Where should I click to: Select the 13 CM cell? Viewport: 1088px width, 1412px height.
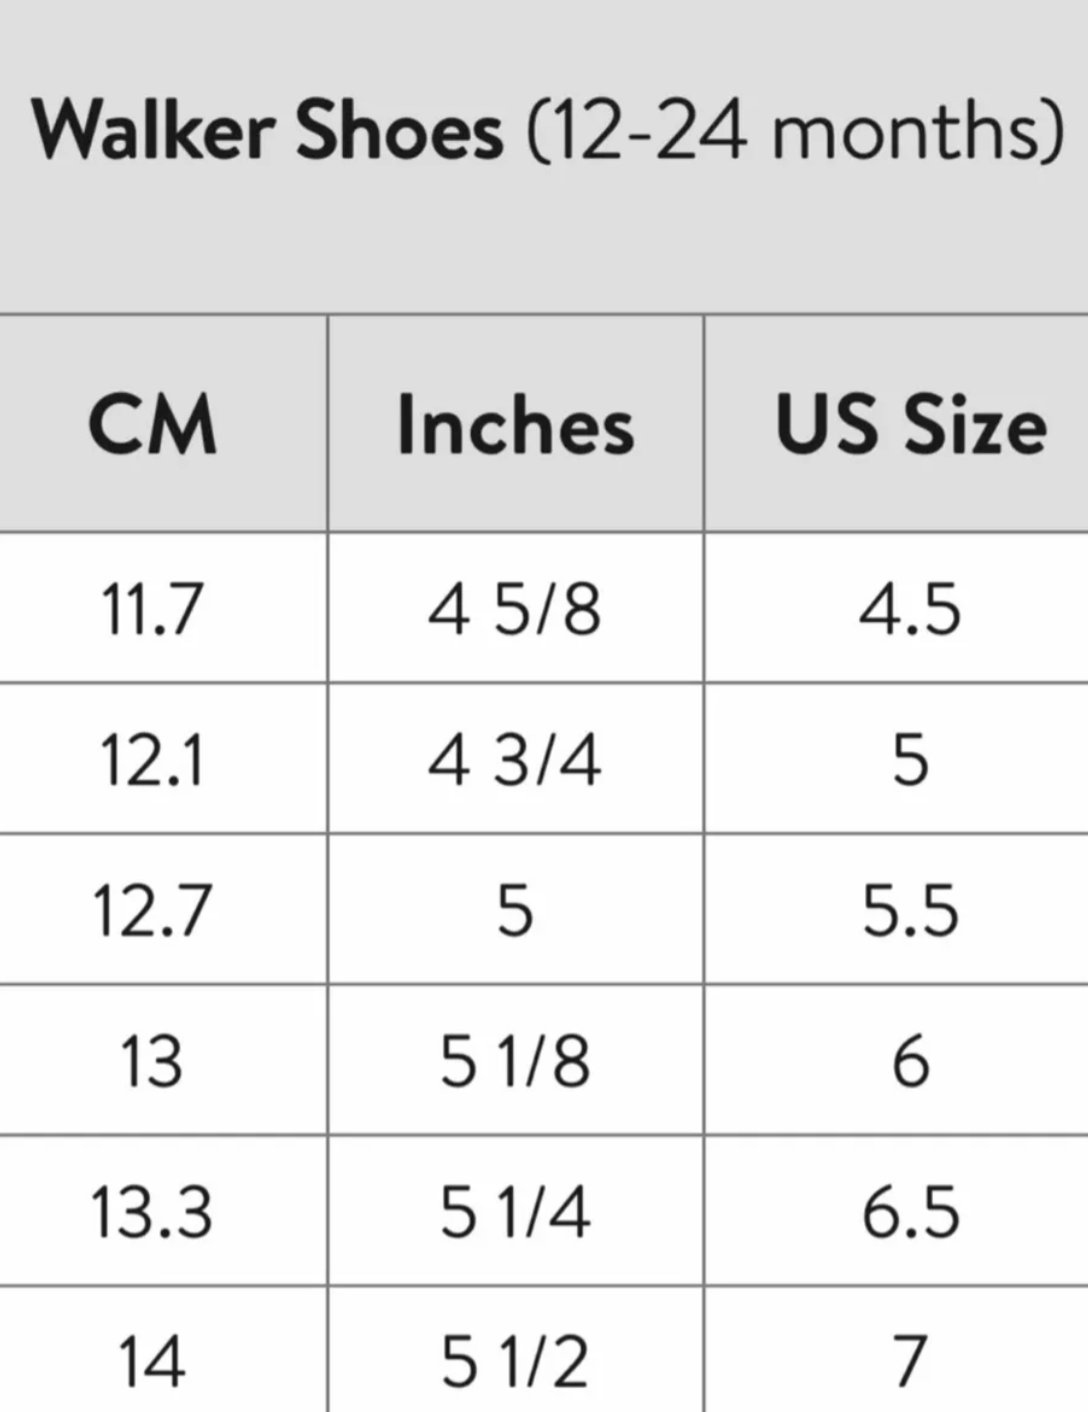pos(153,1061)
